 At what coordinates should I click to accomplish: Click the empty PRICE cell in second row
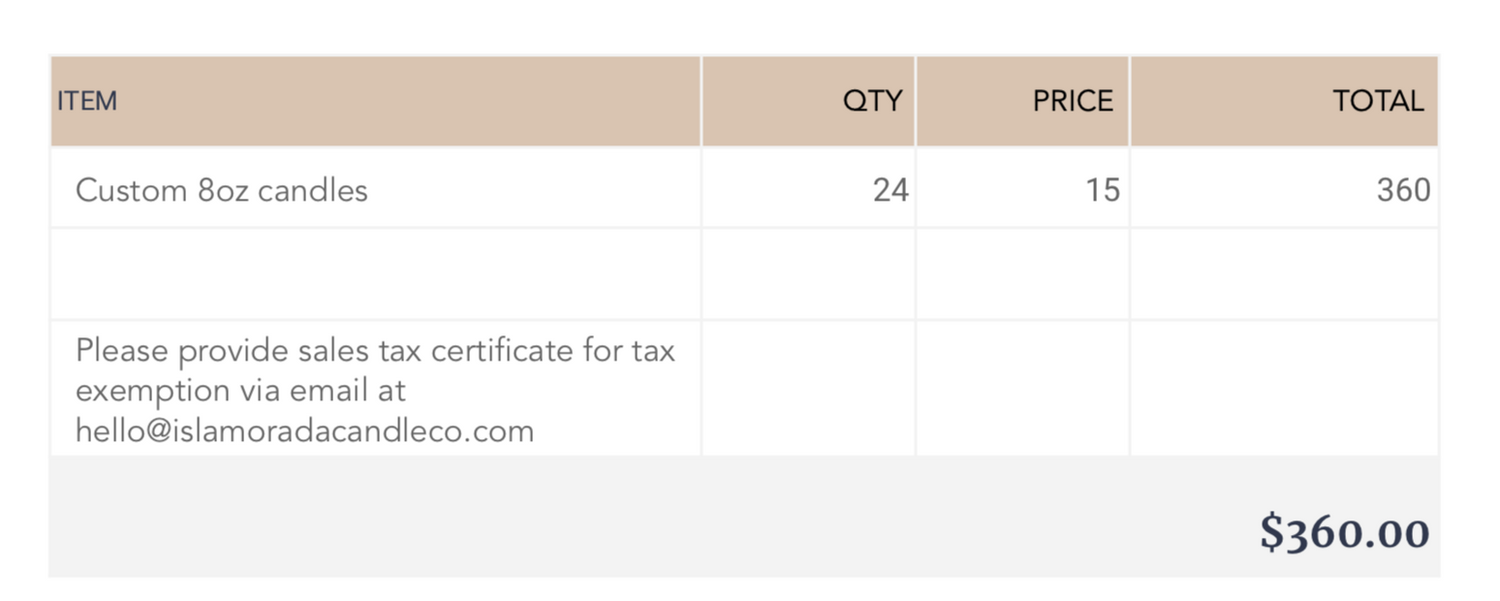point(1023,274)
